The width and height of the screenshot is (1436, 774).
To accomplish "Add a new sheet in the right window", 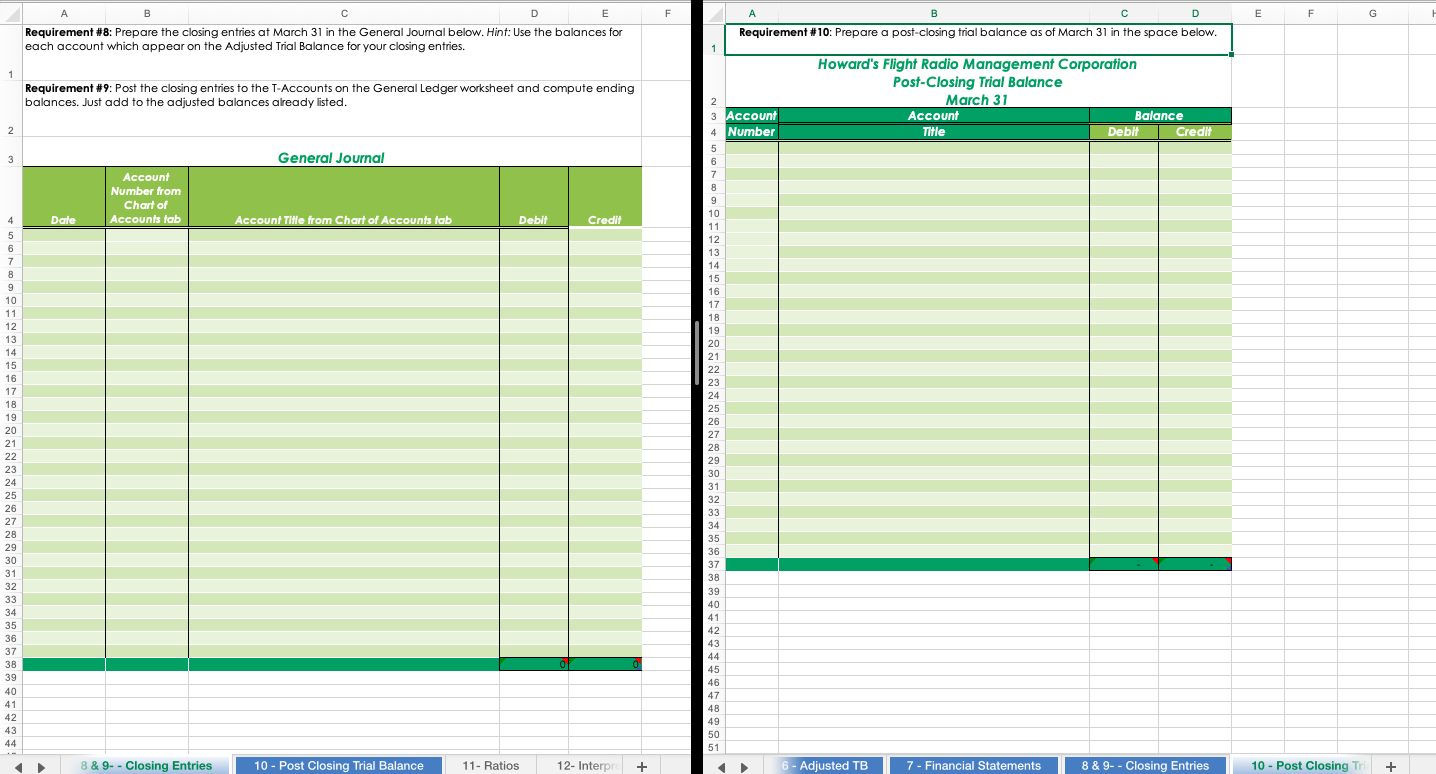I will [1391, 766].
